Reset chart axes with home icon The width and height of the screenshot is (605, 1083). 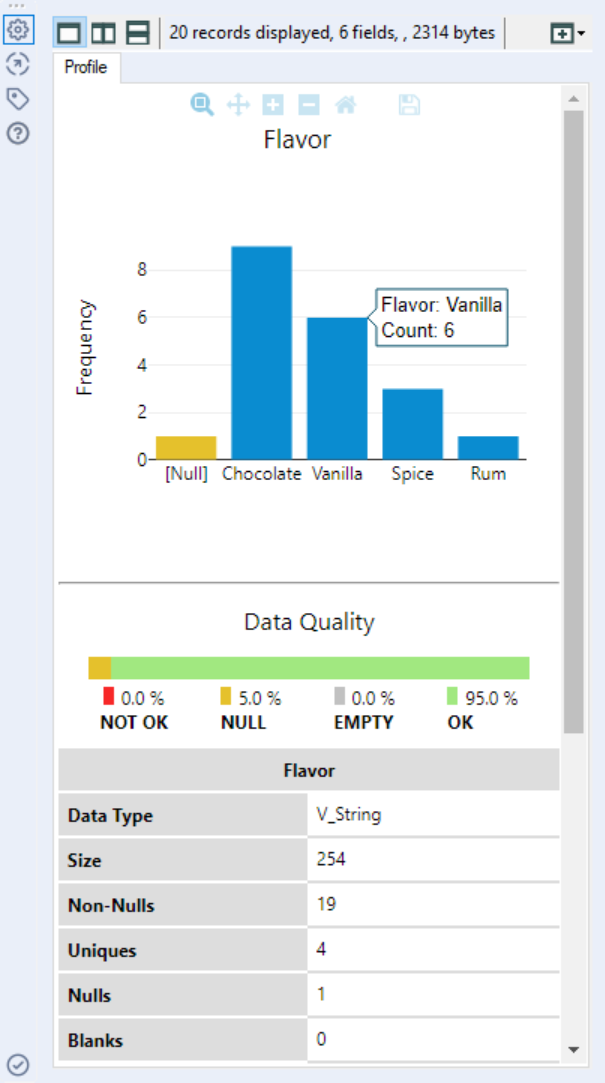pos(345,104)
